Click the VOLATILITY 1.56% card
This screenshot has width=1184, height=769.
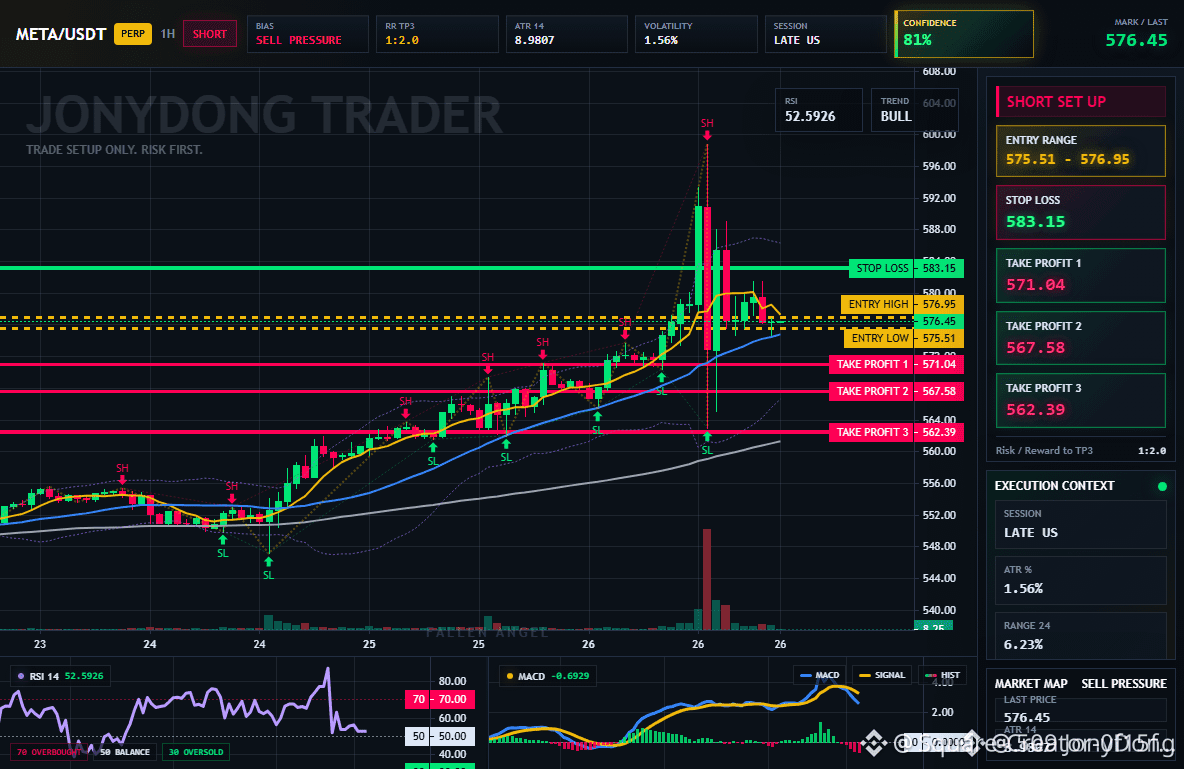(696, 34)
